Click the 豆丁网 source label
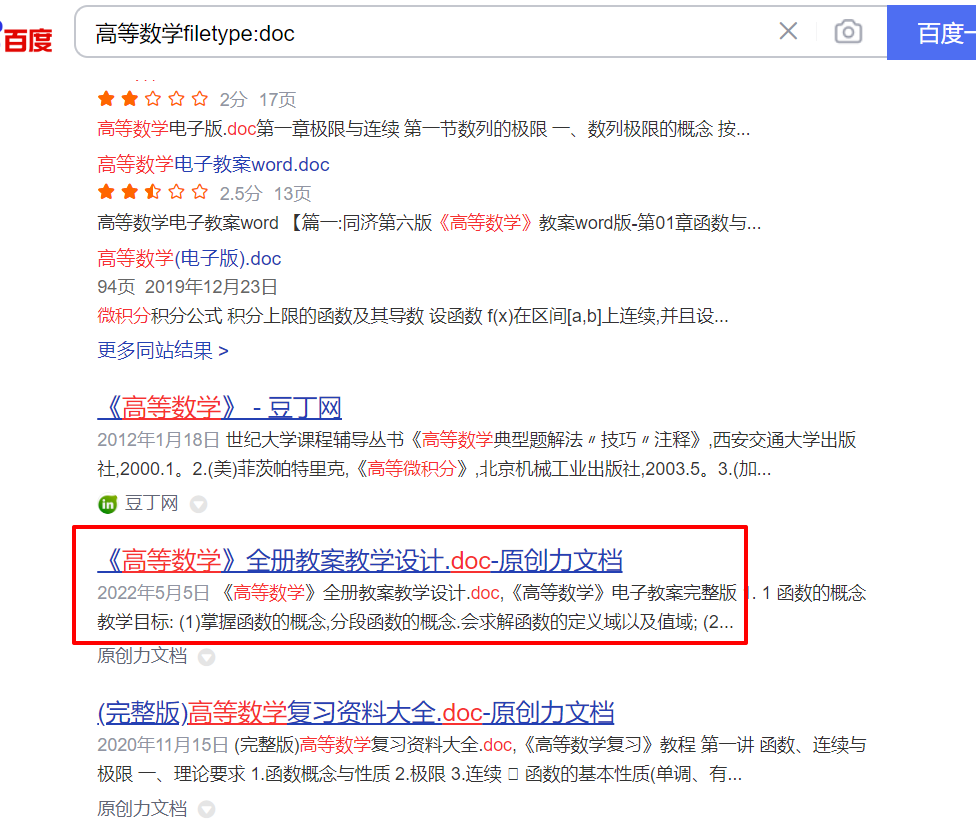This screenshot has width=976, height=826. tap(151, 503)
